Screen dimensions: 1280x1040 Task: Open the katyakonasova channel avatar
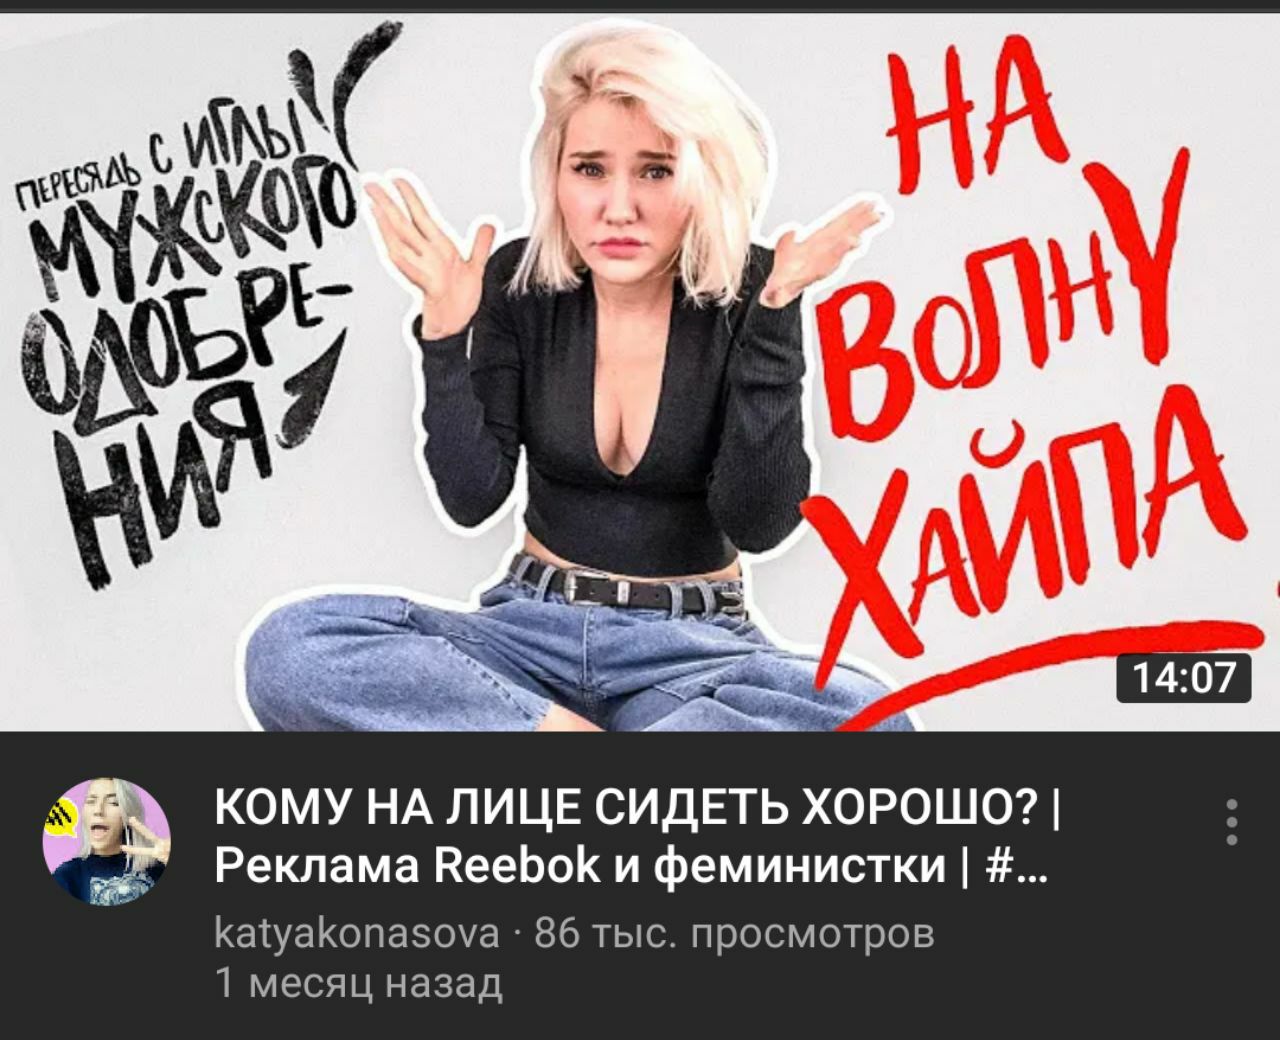(x=107, y=842)
